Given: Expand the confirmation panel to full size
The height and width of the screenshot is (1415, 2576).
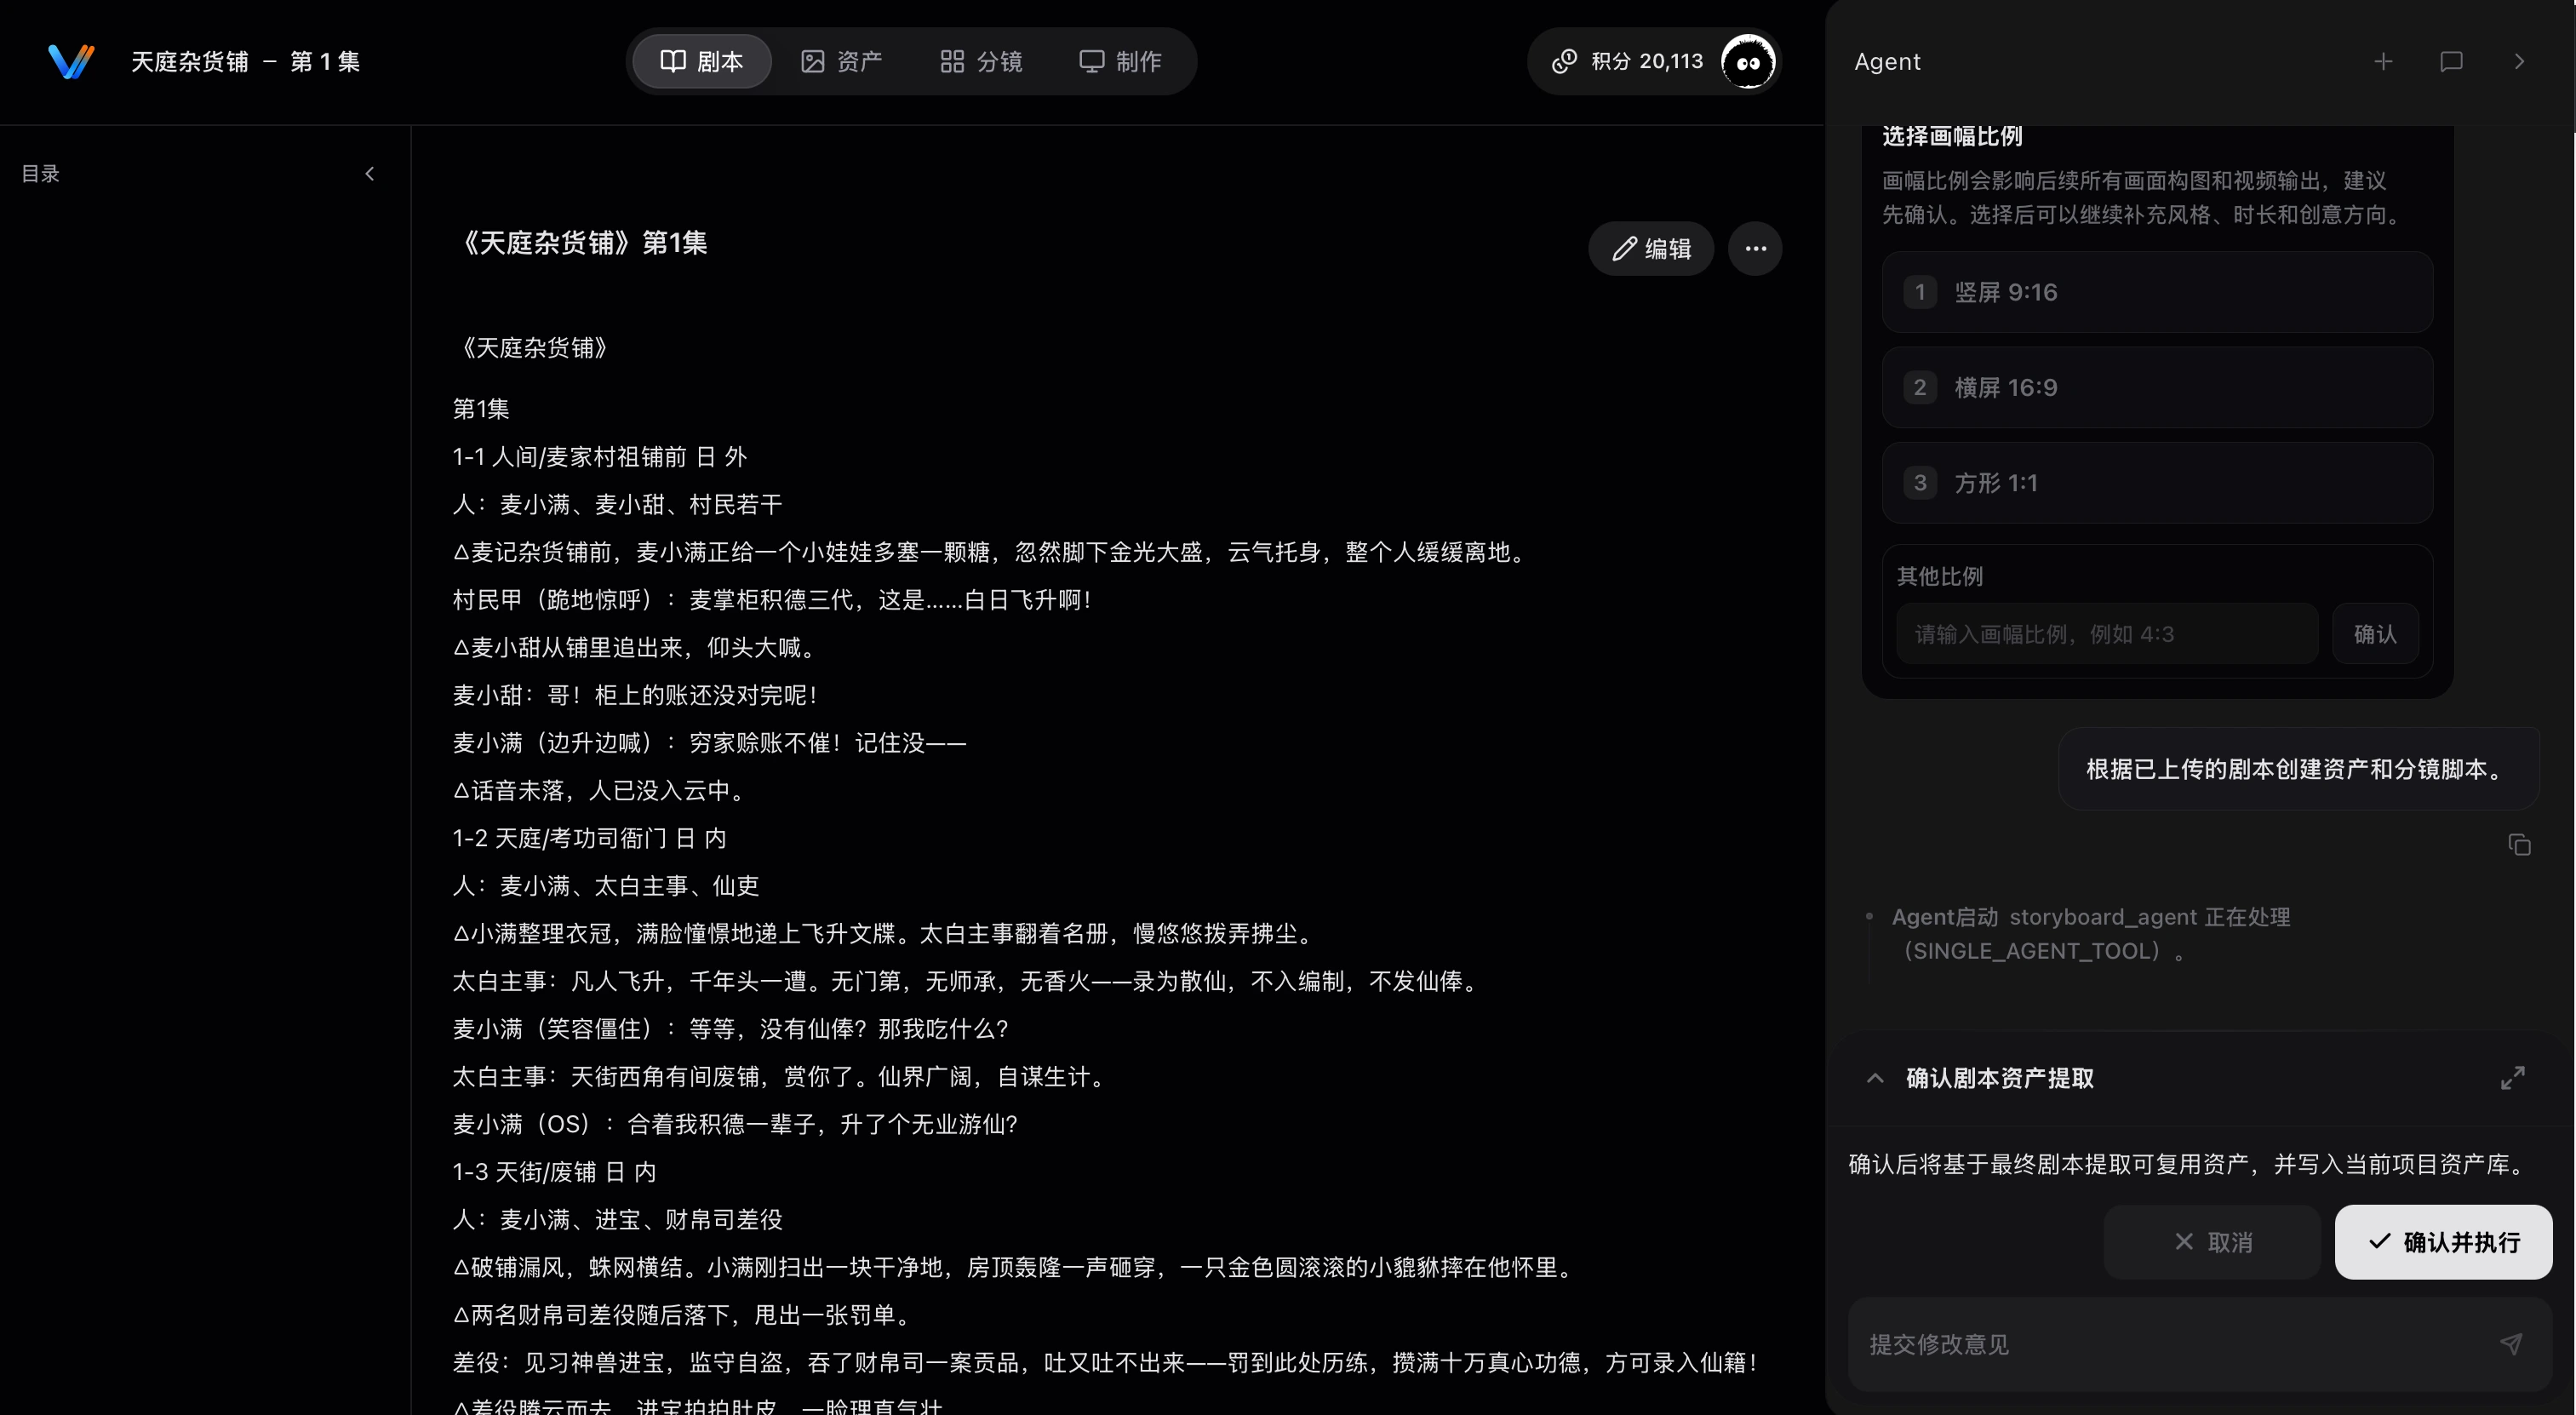Looking at the screenshot, I should click(2512, 1078).
